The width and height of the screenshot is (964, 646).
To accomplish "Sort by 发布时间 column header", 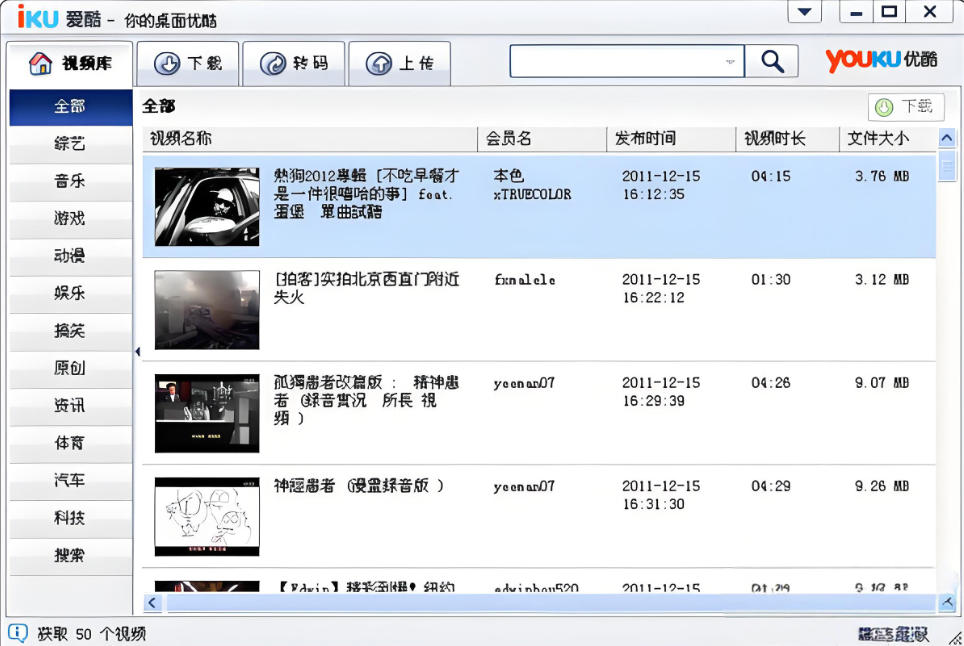I will [671, 139].
